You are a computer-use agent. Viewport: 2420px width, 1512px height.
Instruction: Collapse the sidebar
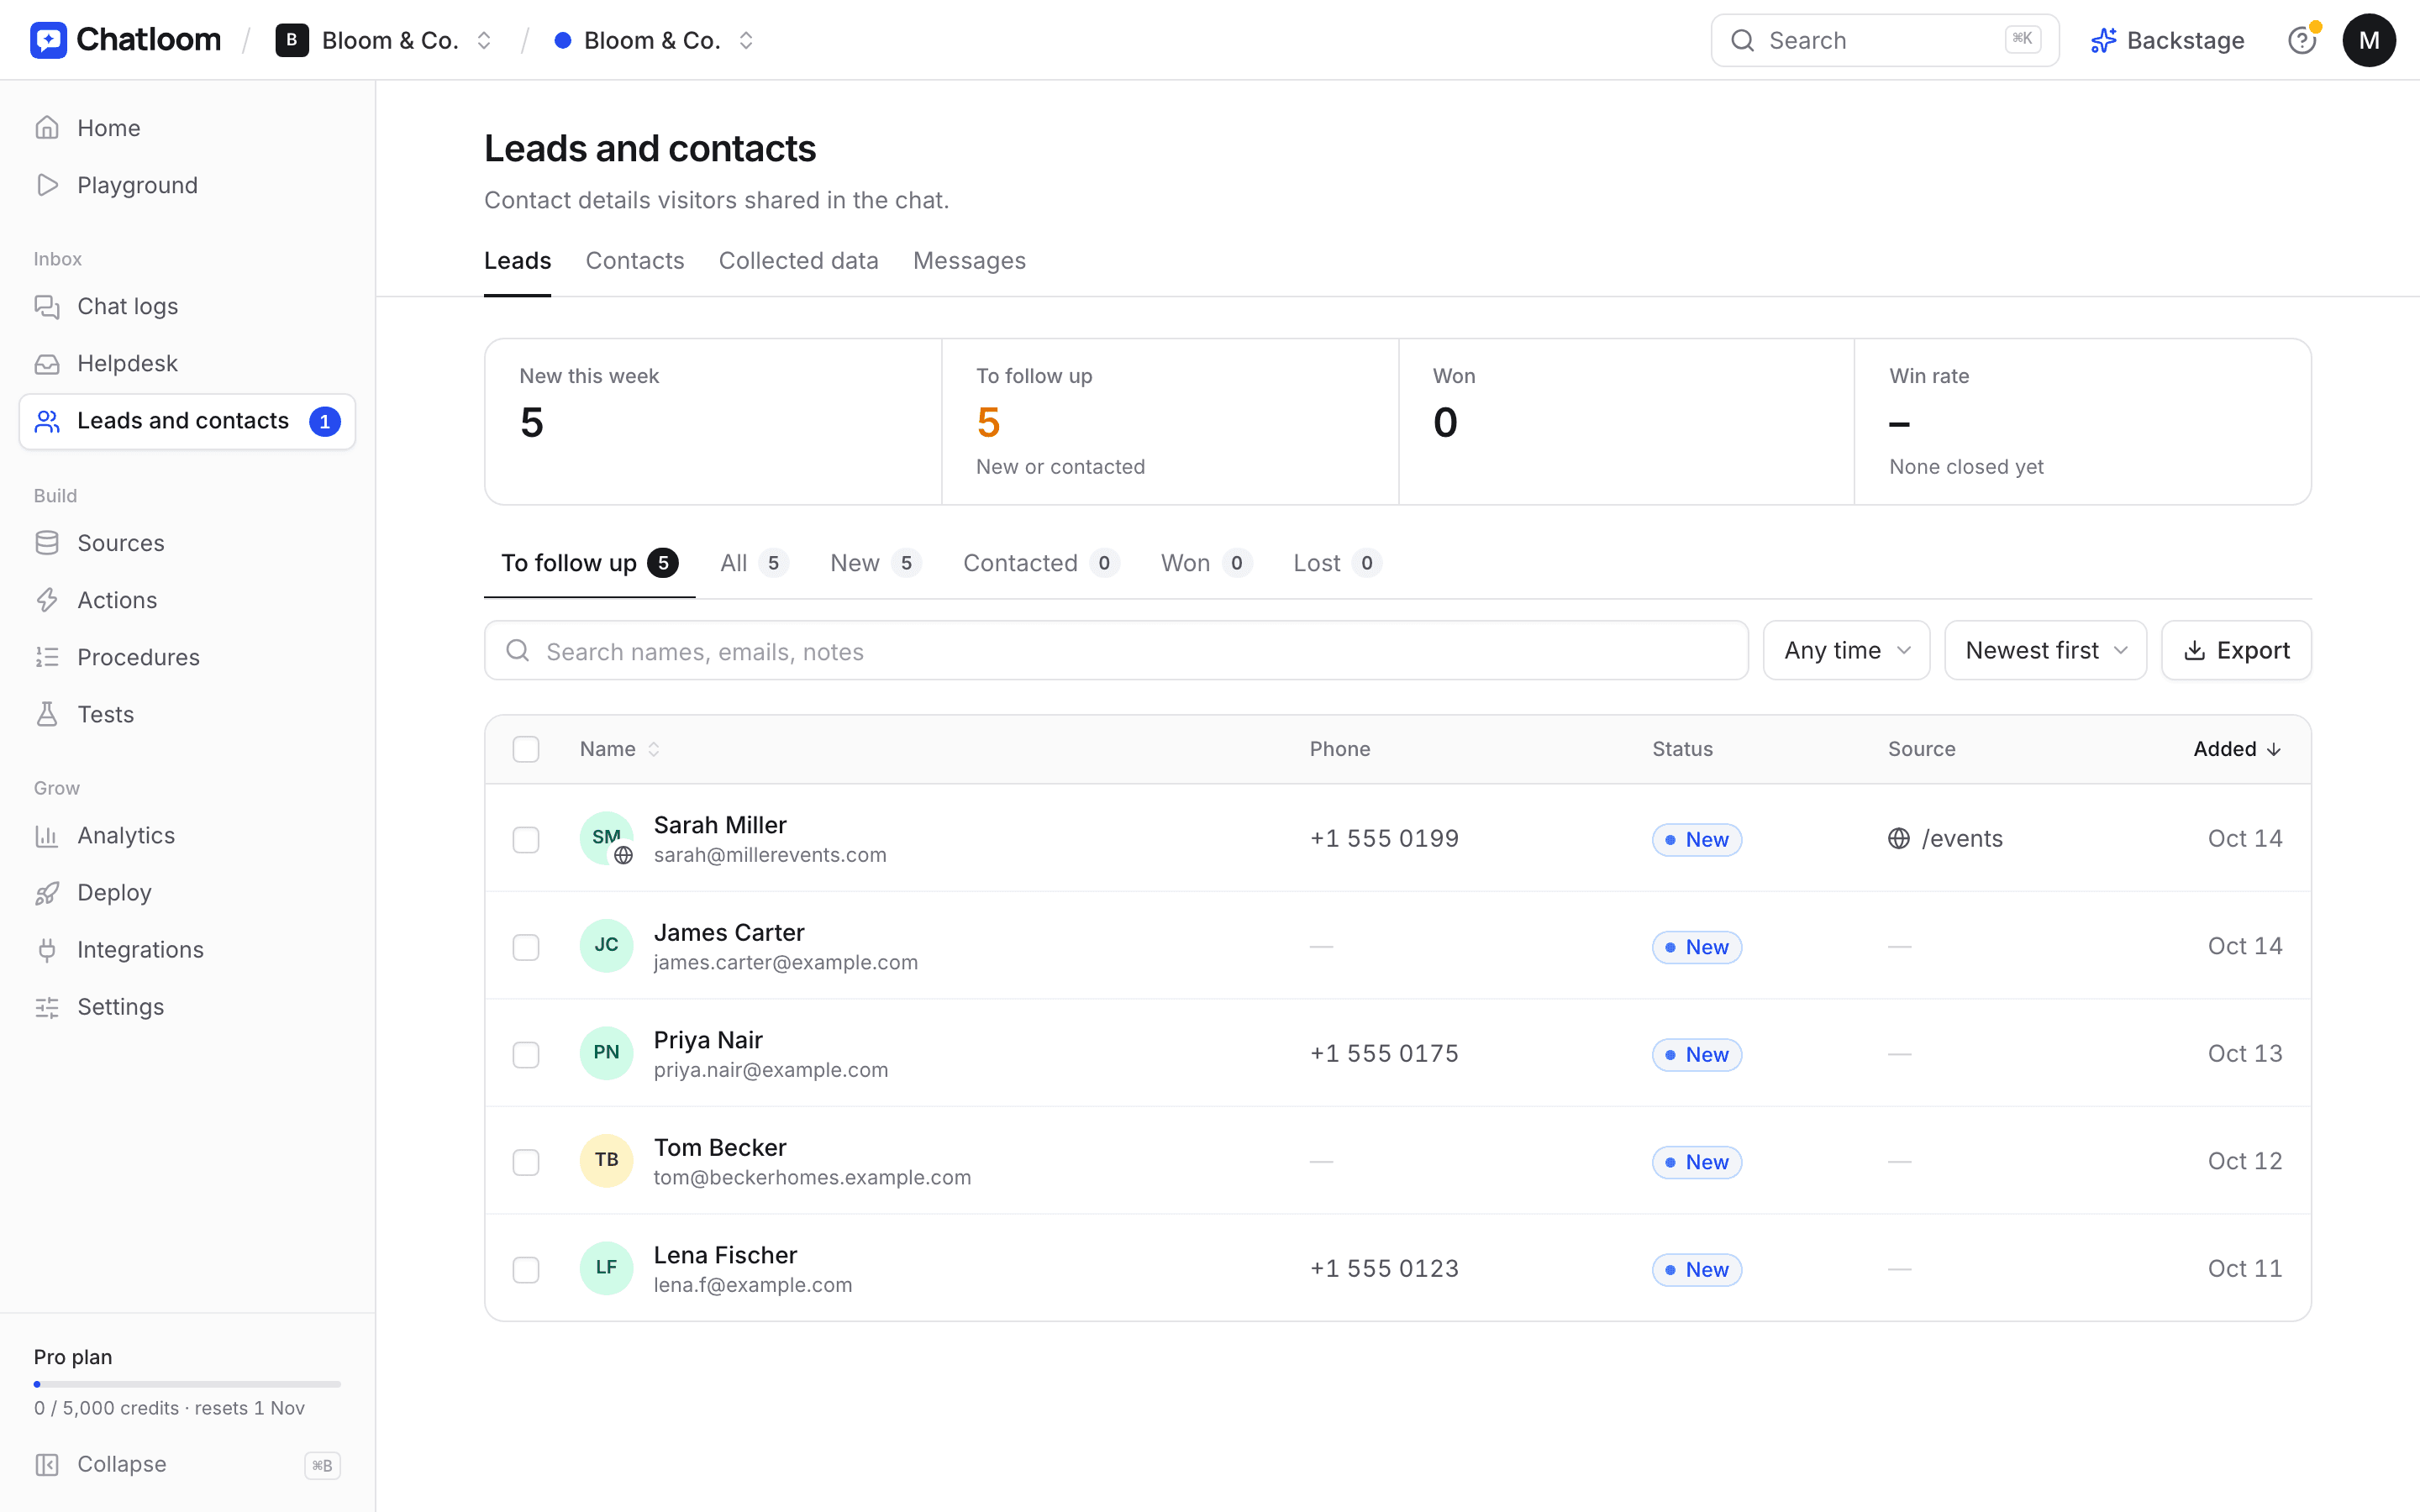click(x=187, y=1464)
